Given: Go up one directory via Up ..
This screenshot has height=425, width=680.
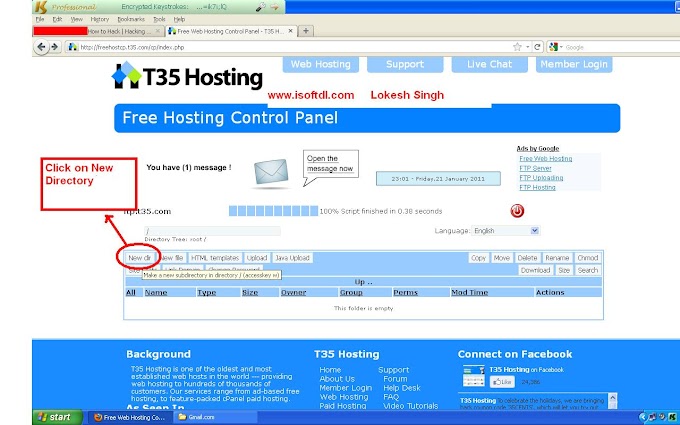Looking at the screenshot, I should point(363,282).
